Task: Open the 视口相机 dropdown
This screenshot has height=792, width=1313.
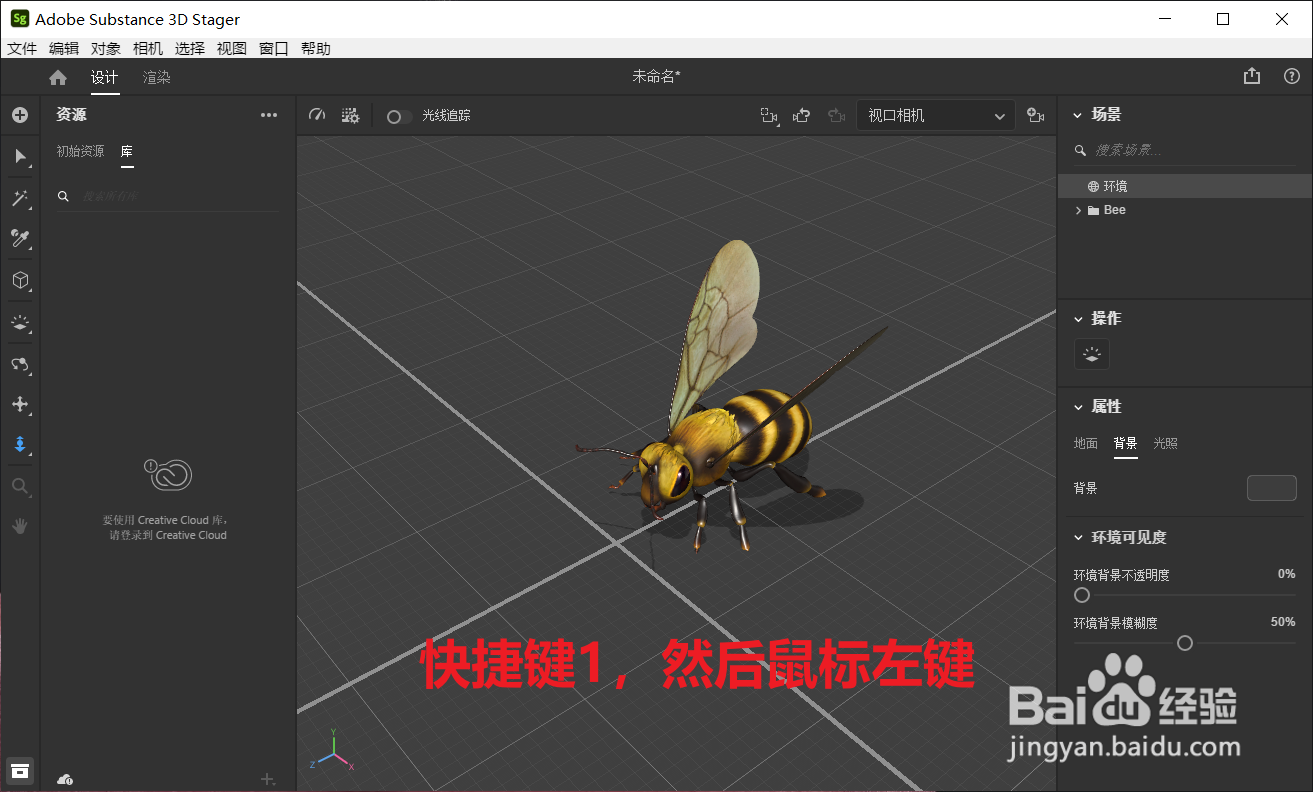Action: [x=934, y=115]
